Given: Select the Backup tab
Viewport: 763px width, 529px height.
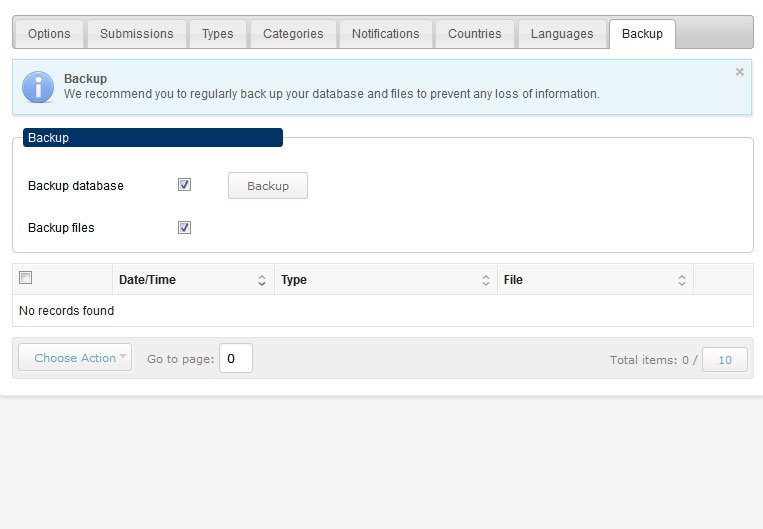Looking at the screenshot, I should 642,34.
